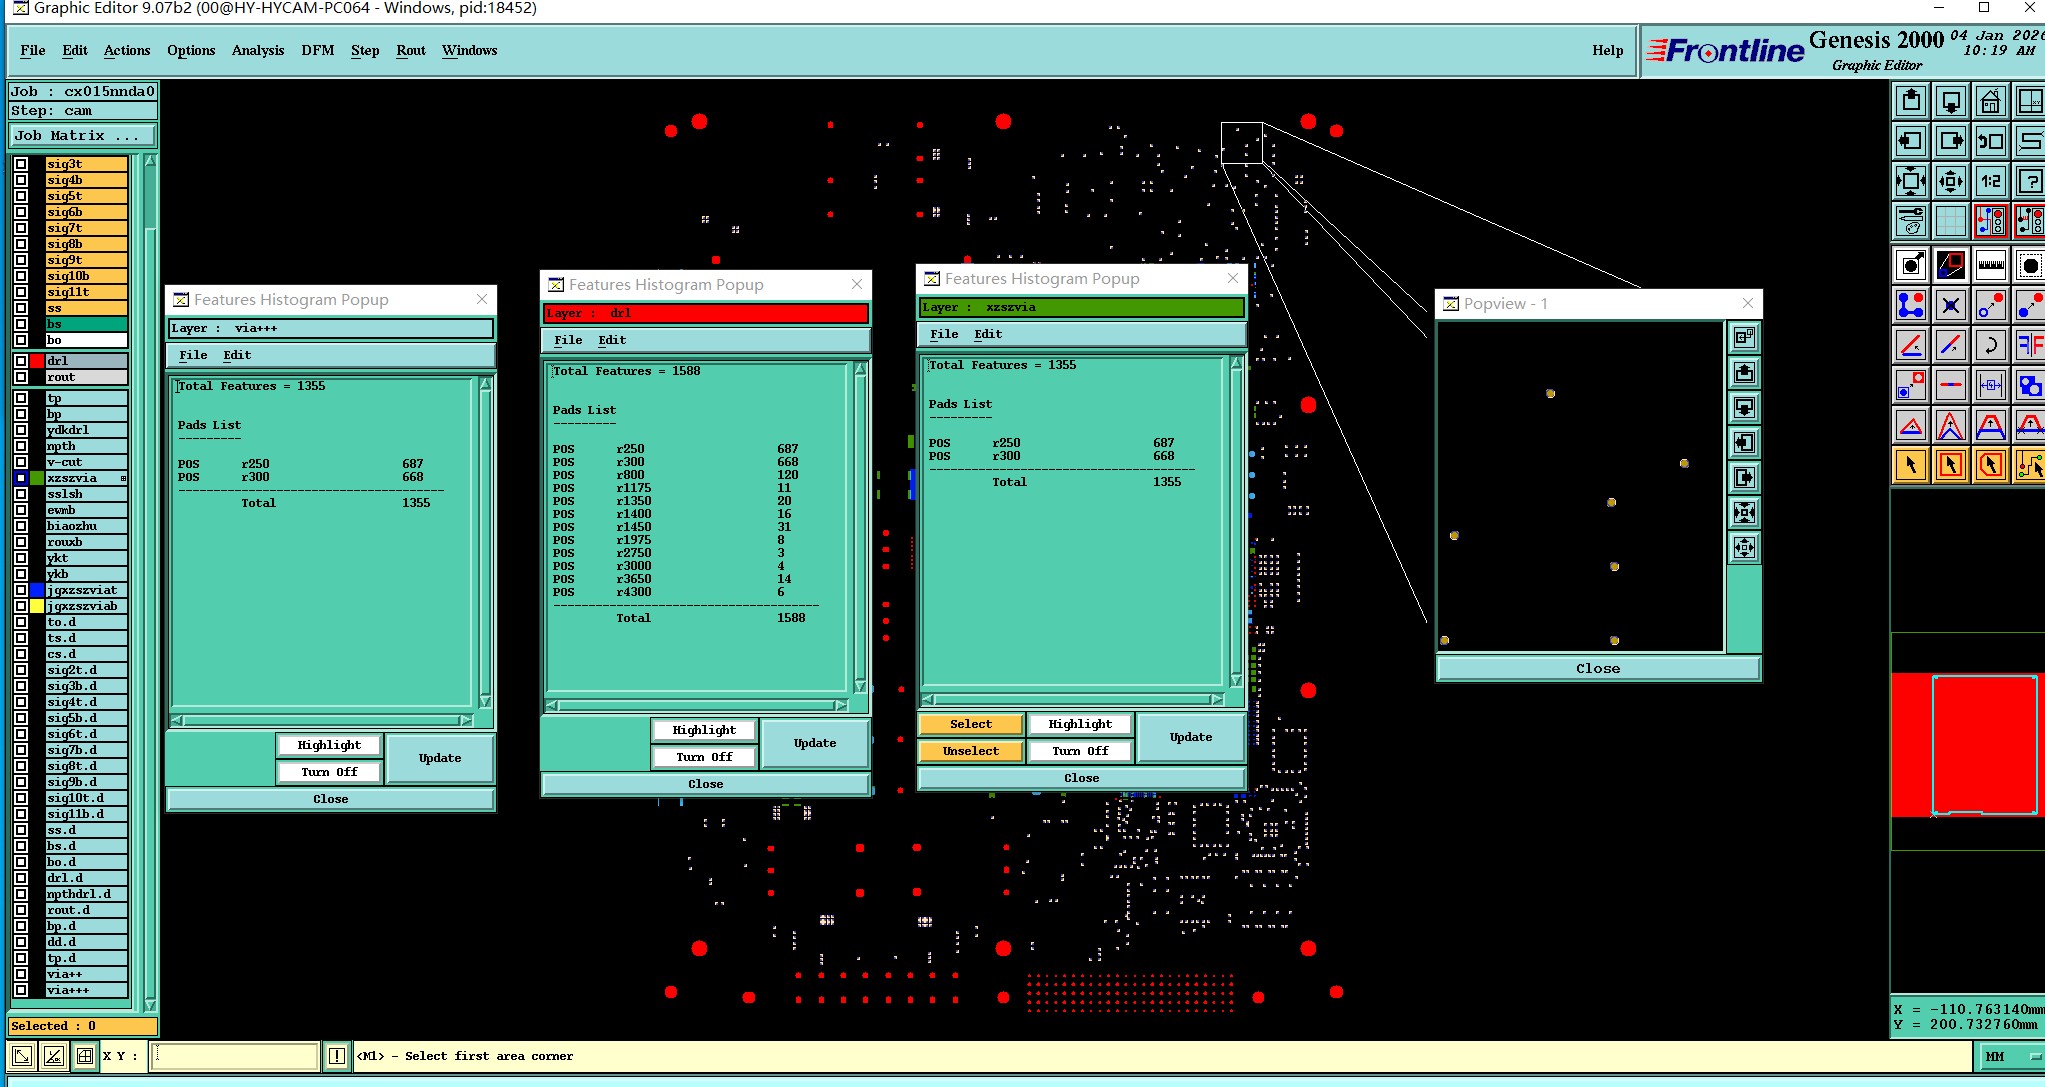Viewport: 2045px width, 1087px height.
Task: Click the Home view icon
Action: tap(1990, 101)
